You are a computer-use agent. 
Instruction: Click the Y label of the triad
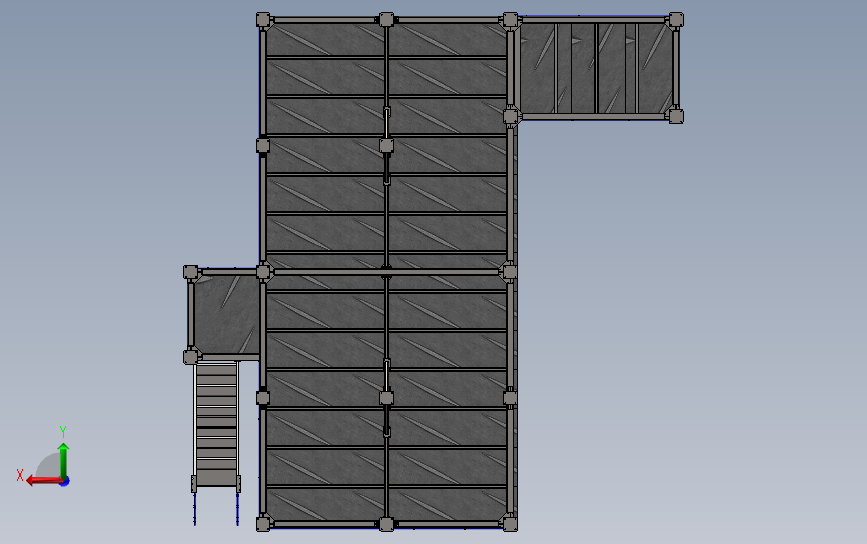63,431
